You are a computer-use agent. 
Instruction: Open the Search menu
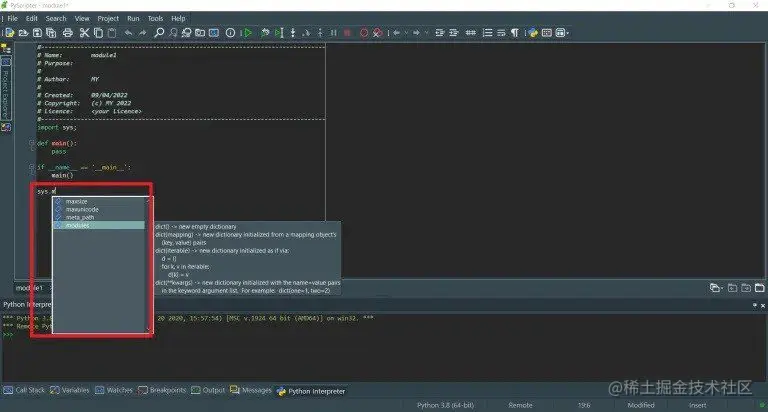[56, 19]
